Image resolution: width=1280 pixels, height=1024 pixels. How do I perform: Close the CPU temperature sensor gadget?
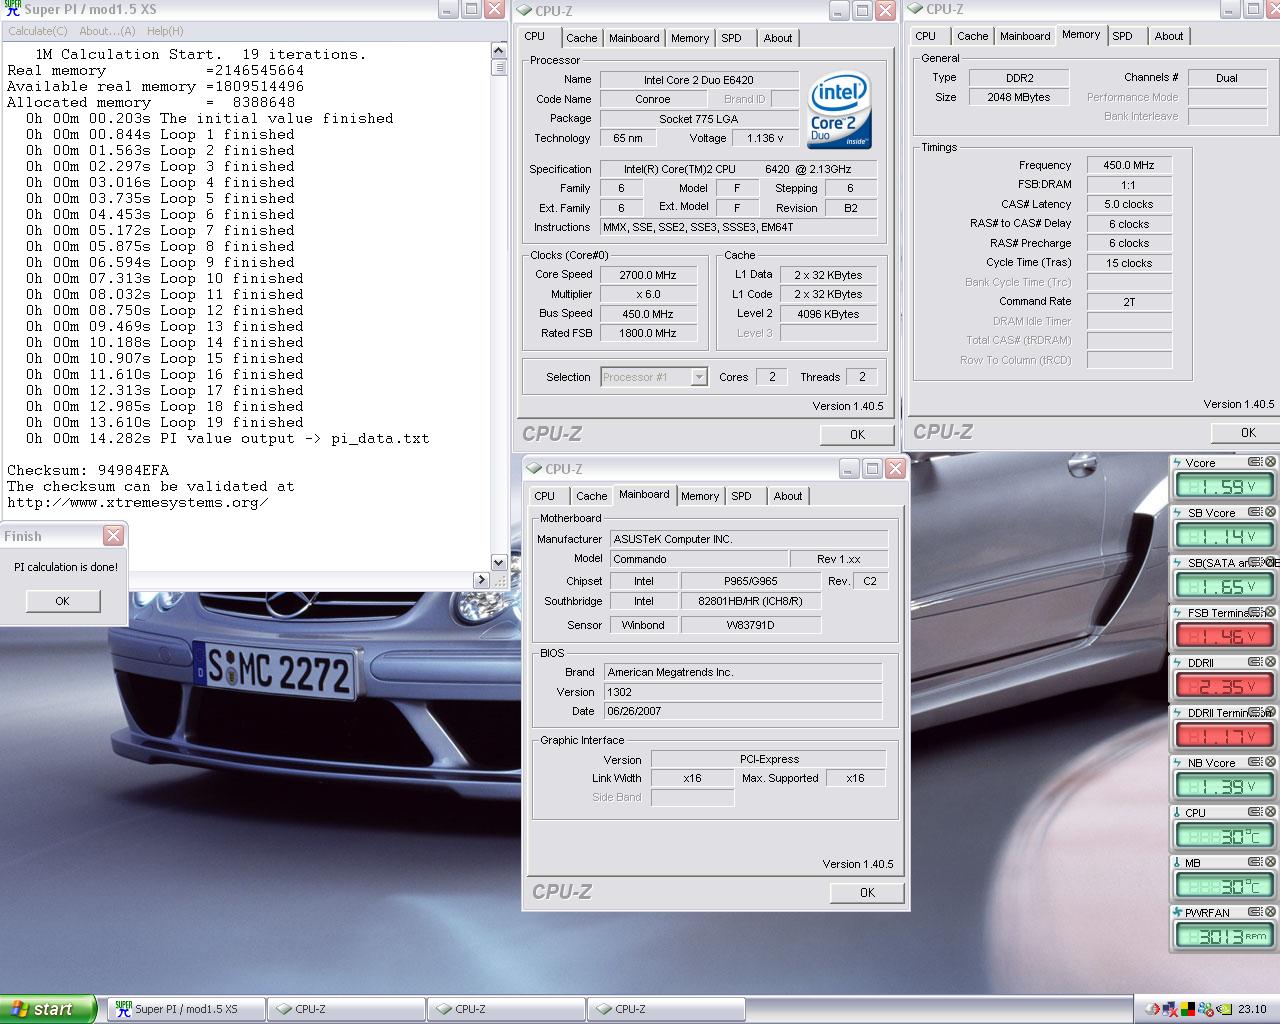pos(1270,813)
